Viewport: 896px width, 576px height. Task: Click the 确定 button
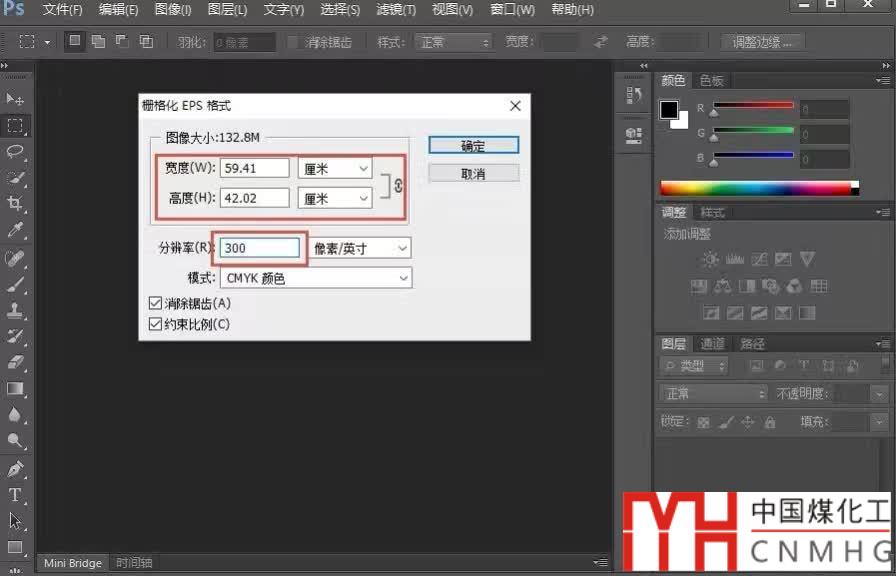(473, 146)
